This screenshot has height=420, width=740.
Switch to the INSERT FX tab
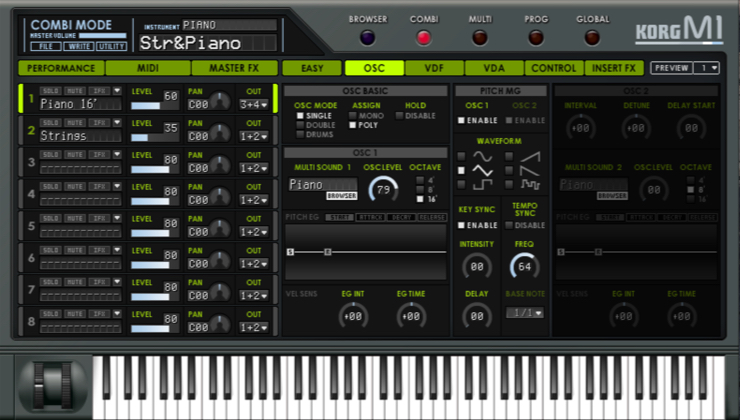(x=614, y=68)
